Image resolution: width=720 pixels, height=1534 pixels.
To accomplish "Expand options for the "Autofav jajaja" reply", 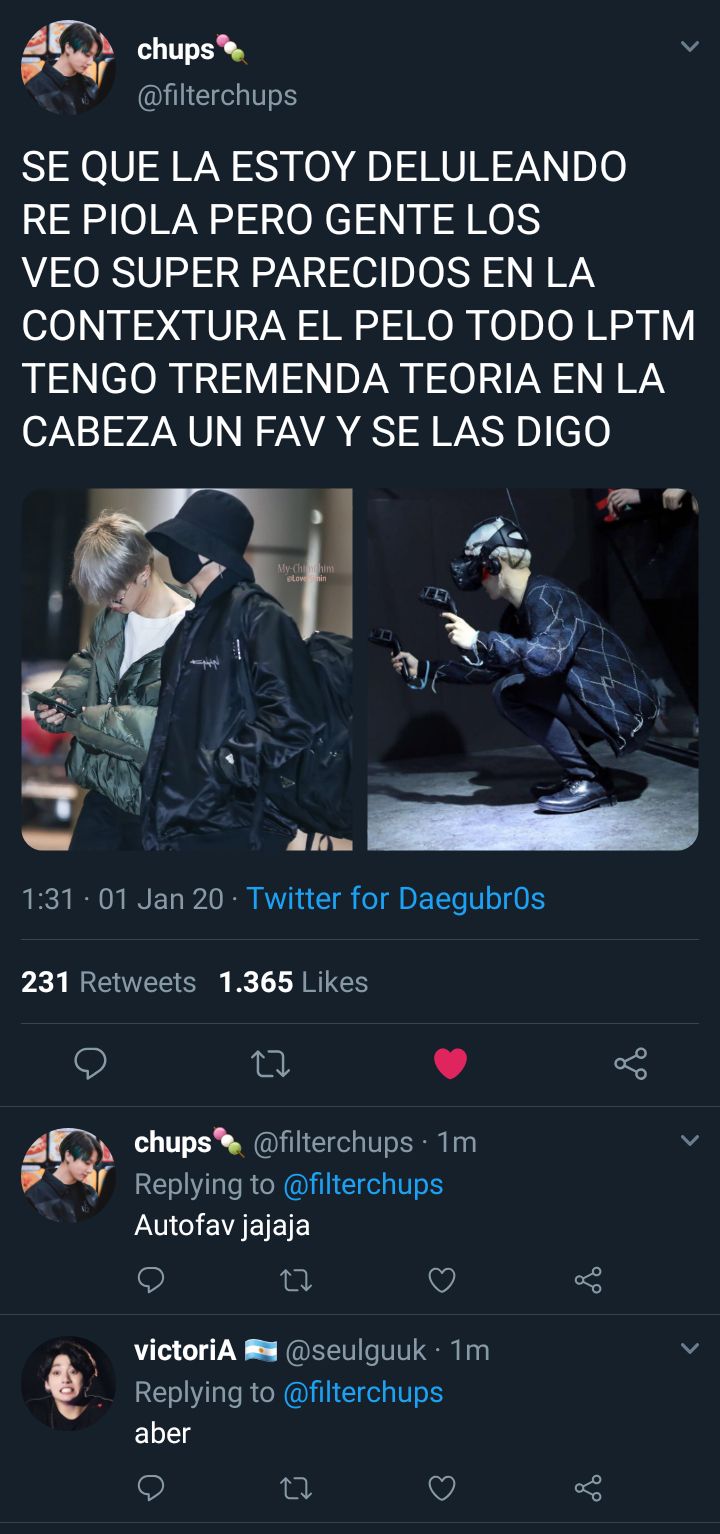I will (x=689, y=1140).
